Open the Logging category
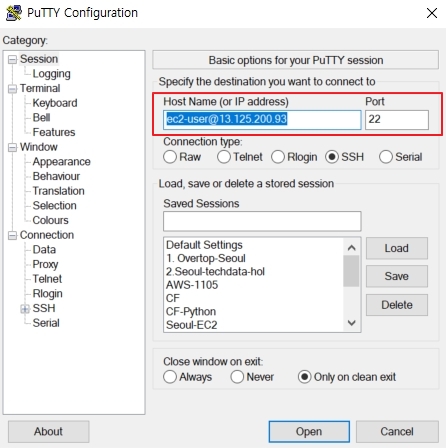The height and width of the screenshot is (448, 446). 51,74
